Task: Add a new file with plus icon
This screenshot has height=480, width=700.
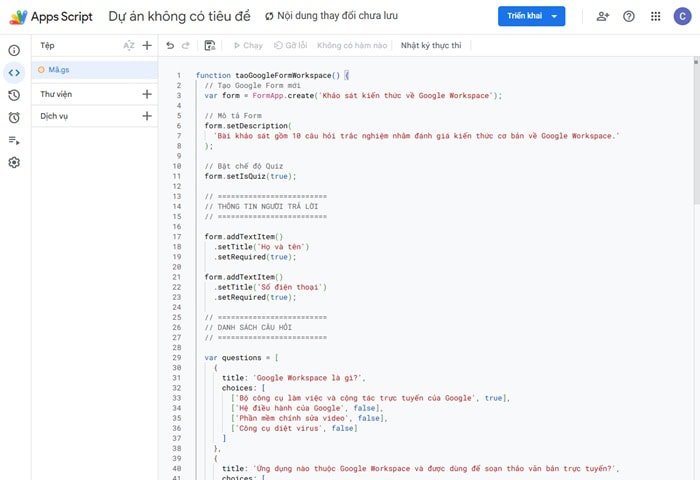Action: [147, 46]
